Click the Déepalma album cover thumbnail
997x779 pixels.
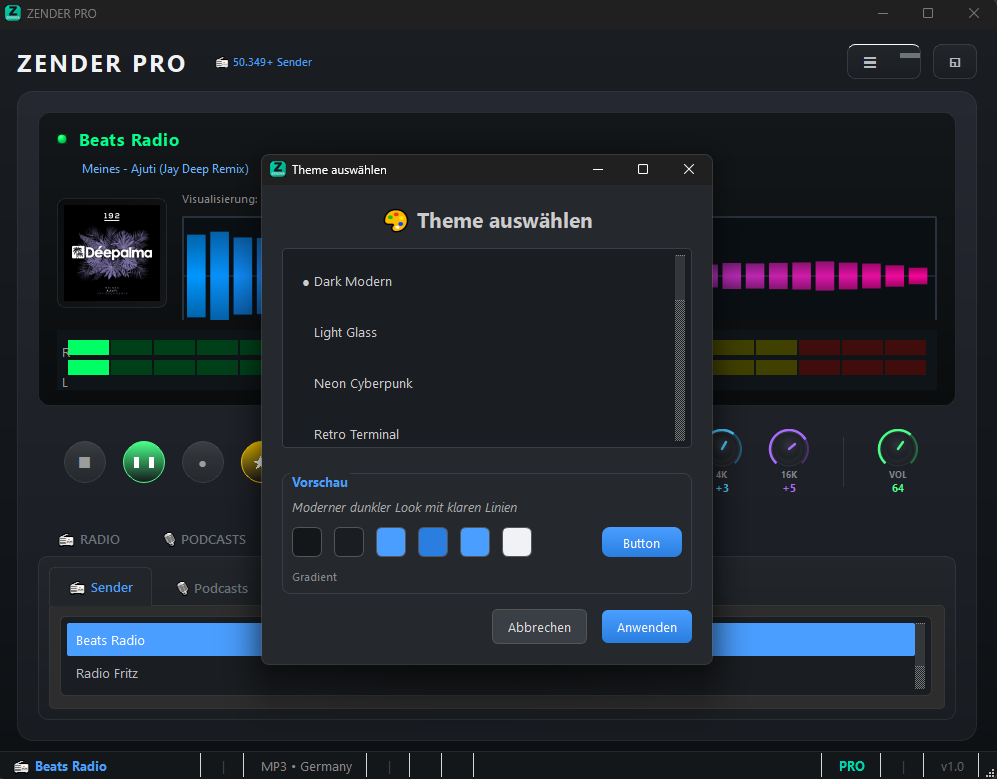pyautogui.click(x=112, y=252)
